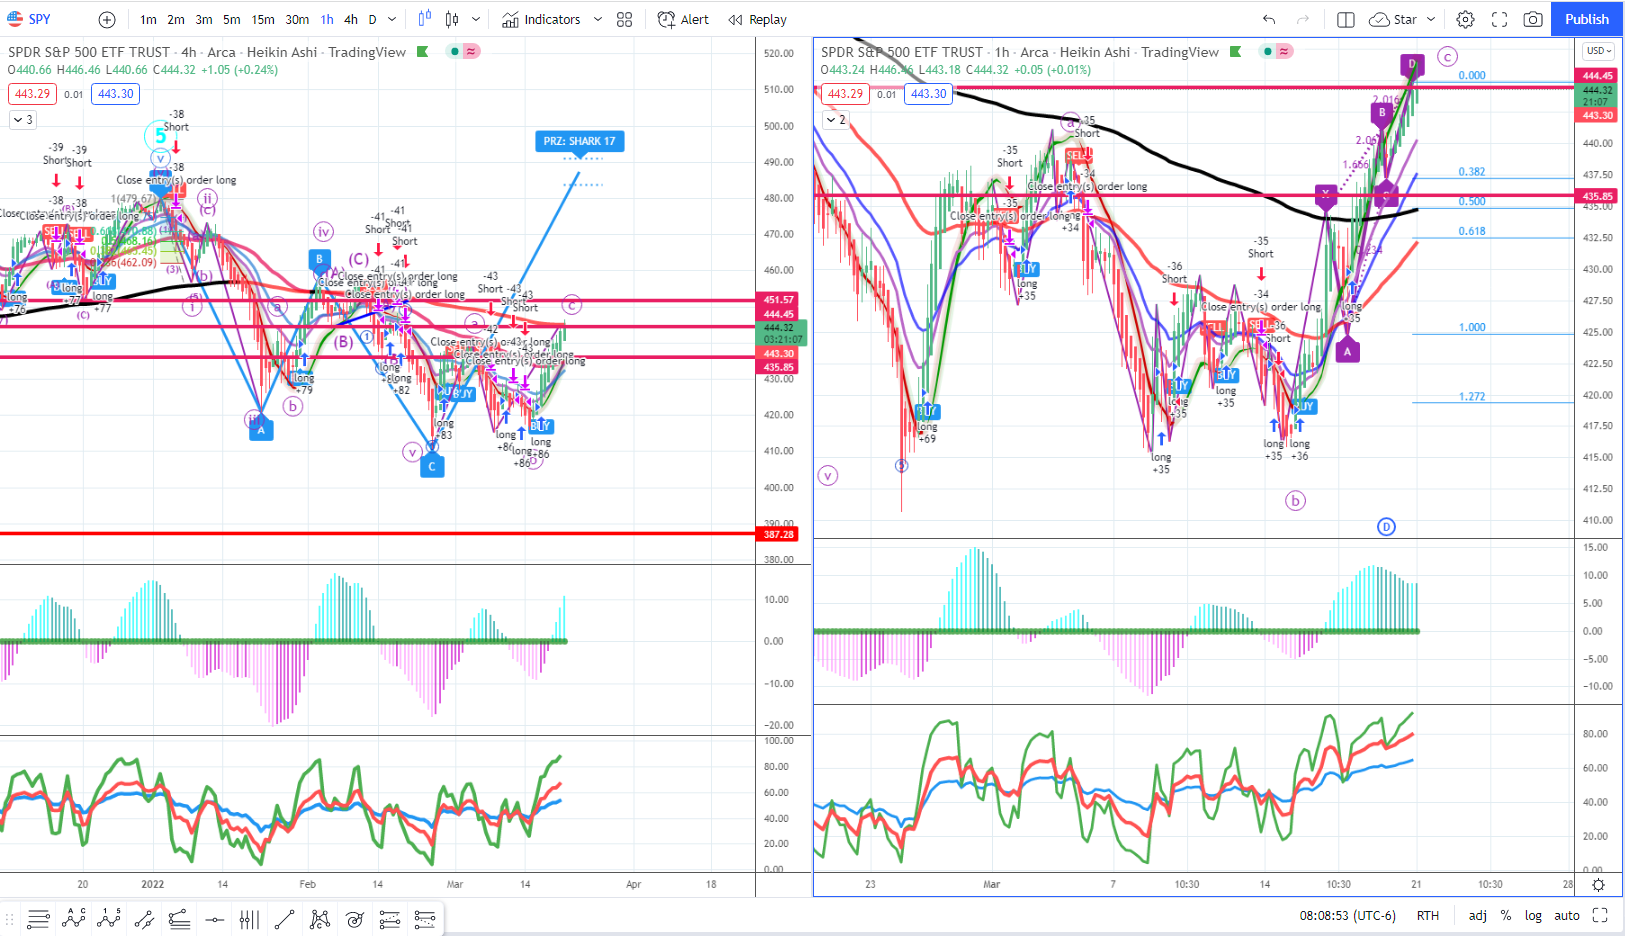Select the short position drawing tool
Screen dimensions: 1625x936
click(x=425, y=919)
